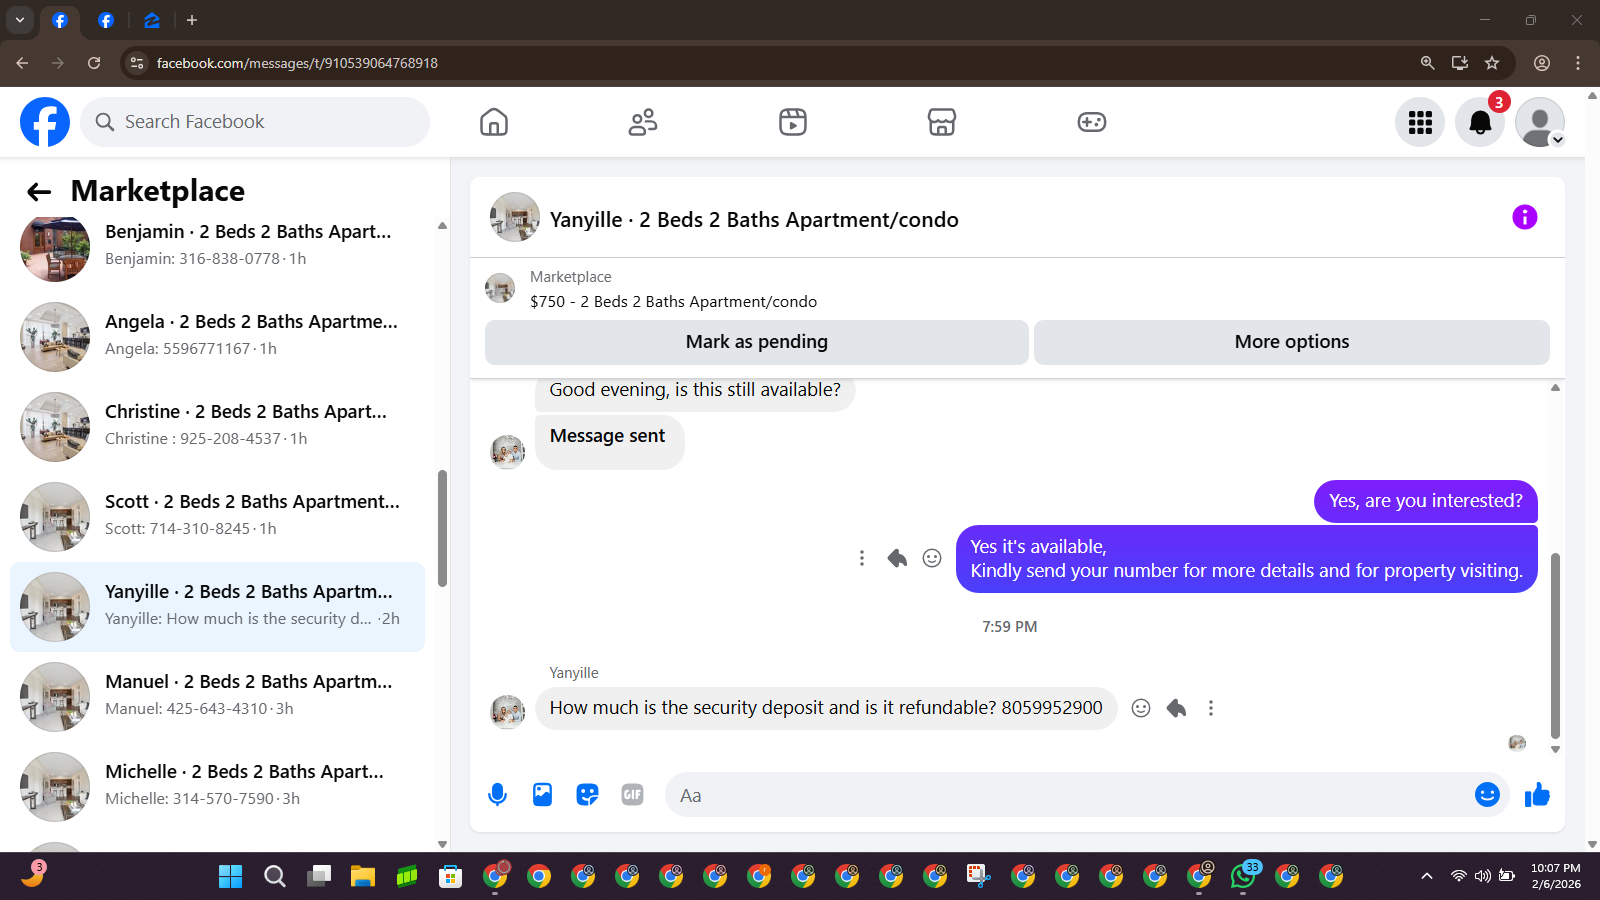Select Yanyille's conversation in list
The width and height of the screenshot is (1600, 900).
tap(217, 607)
